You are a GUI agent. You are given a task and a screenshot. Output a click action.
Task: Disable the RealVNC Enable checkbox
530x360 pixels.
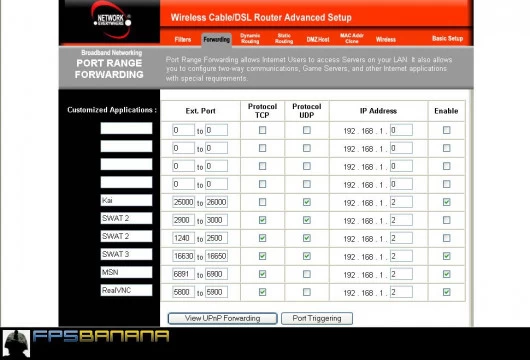click(x=447, y=292)
